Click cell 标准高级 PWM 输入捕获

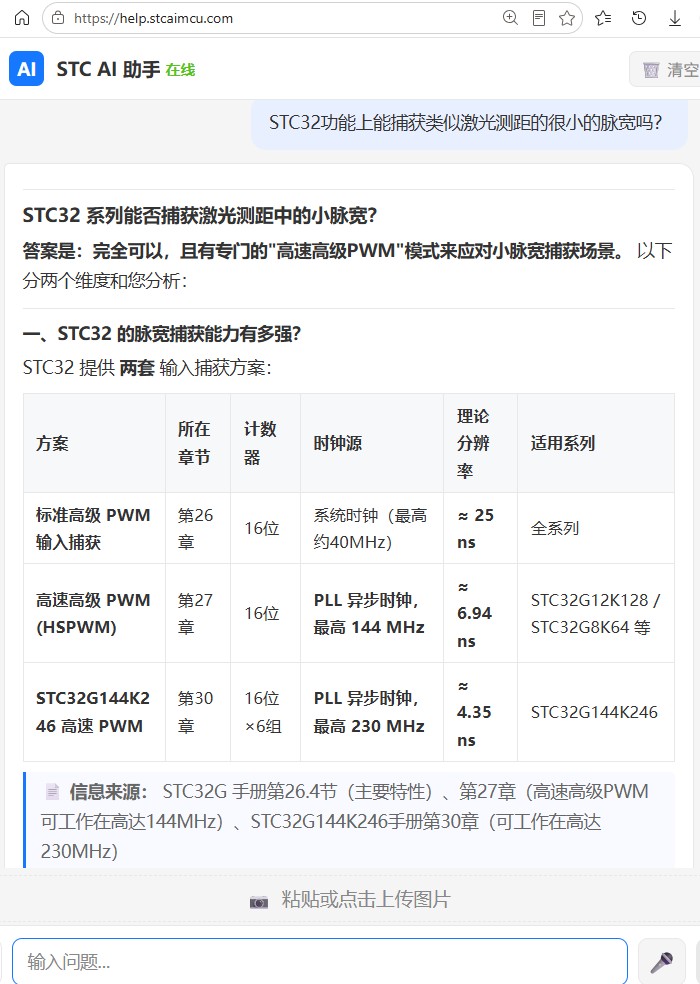point(94,528)
